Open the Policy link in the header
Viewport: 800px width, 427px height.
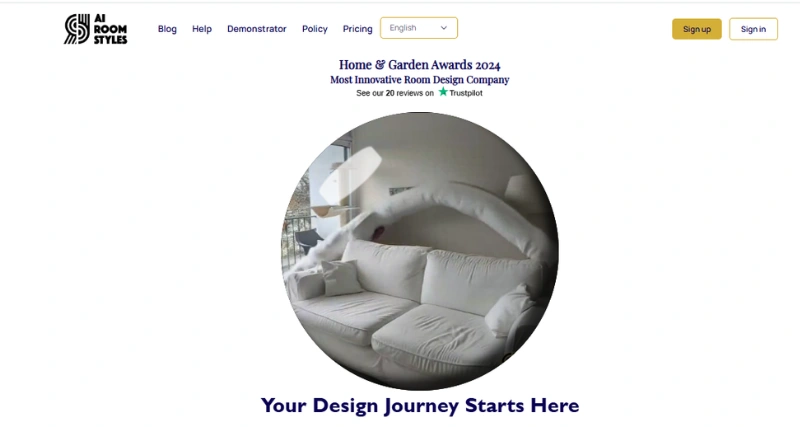[x=315, y=29]
